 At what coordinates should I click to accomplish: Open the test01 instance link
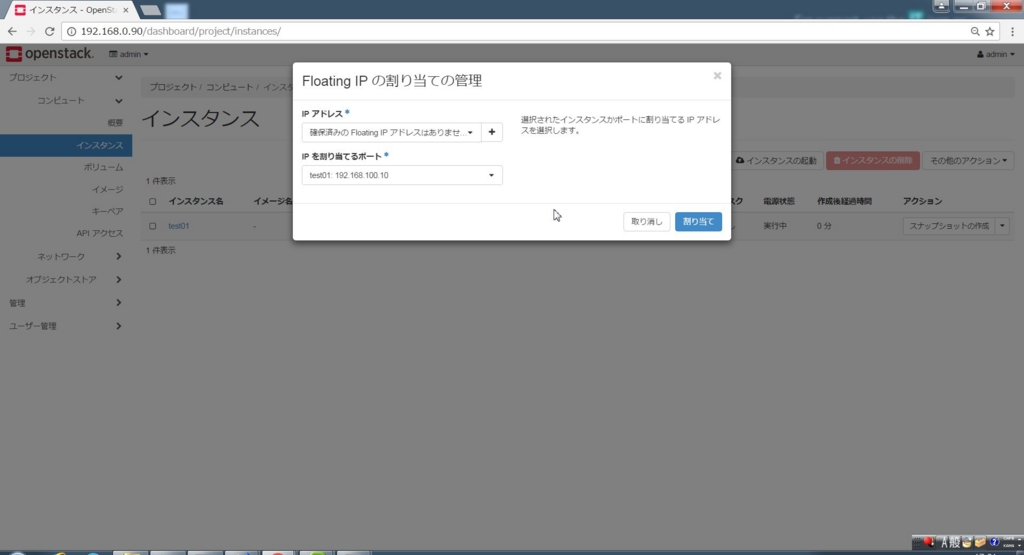pyautogui.click(x=178, y=226)
